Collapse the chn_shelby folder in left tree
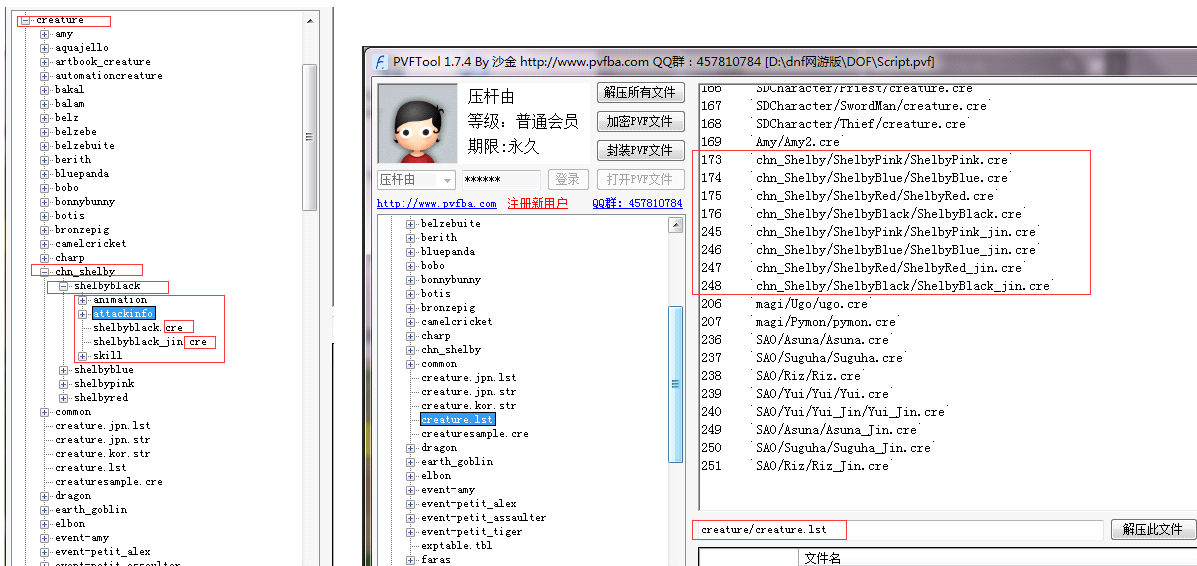The height and width of the screenshot is (566, 1197). click(44, 271)
